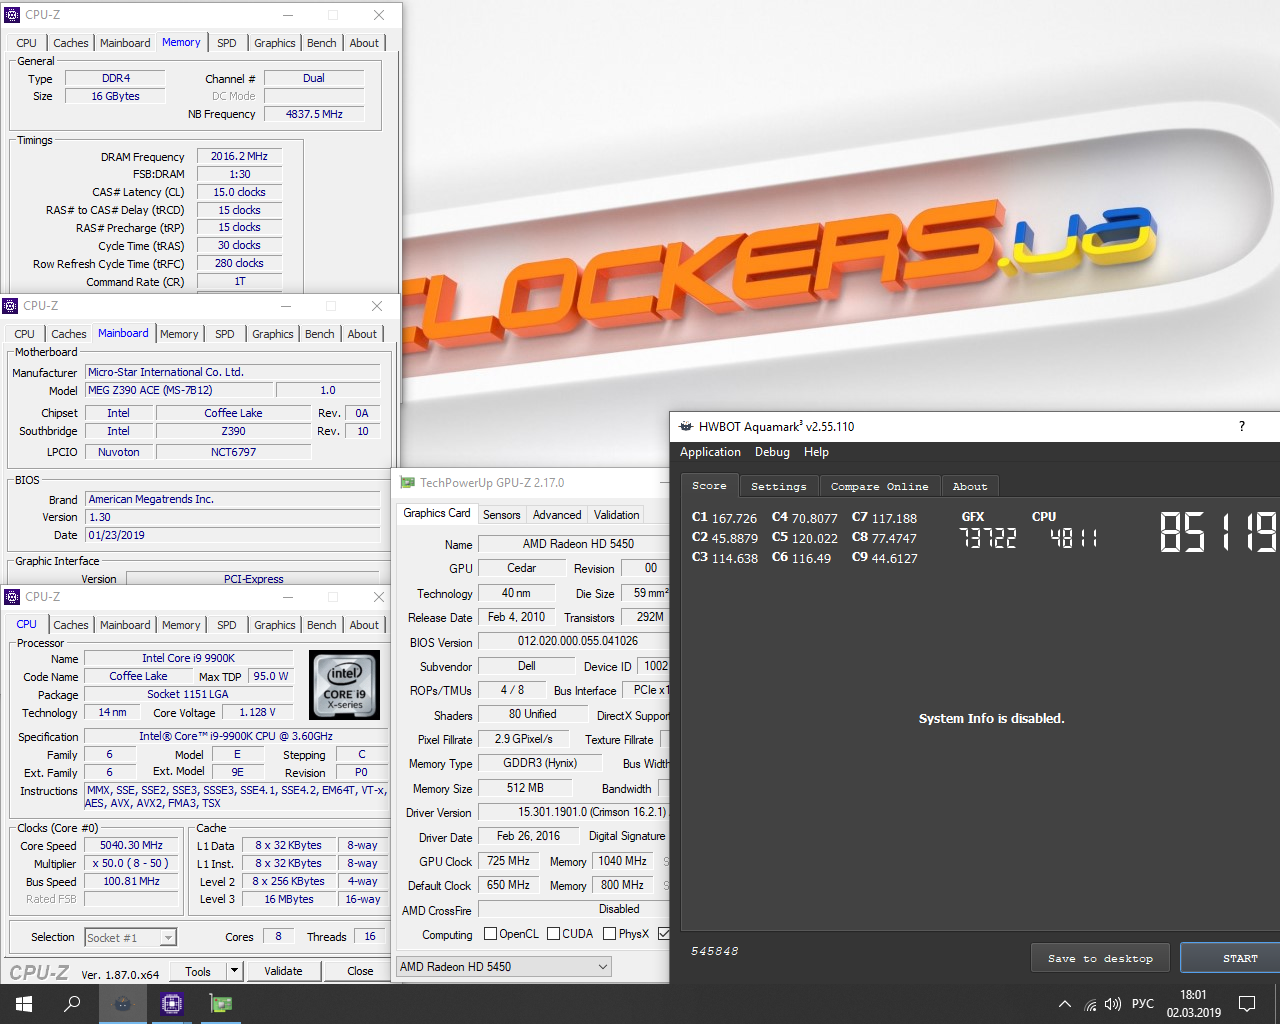Click the Aquamark result code 545848
Viewport: 1280px width, 1024px height.
[x=714, y=951]
